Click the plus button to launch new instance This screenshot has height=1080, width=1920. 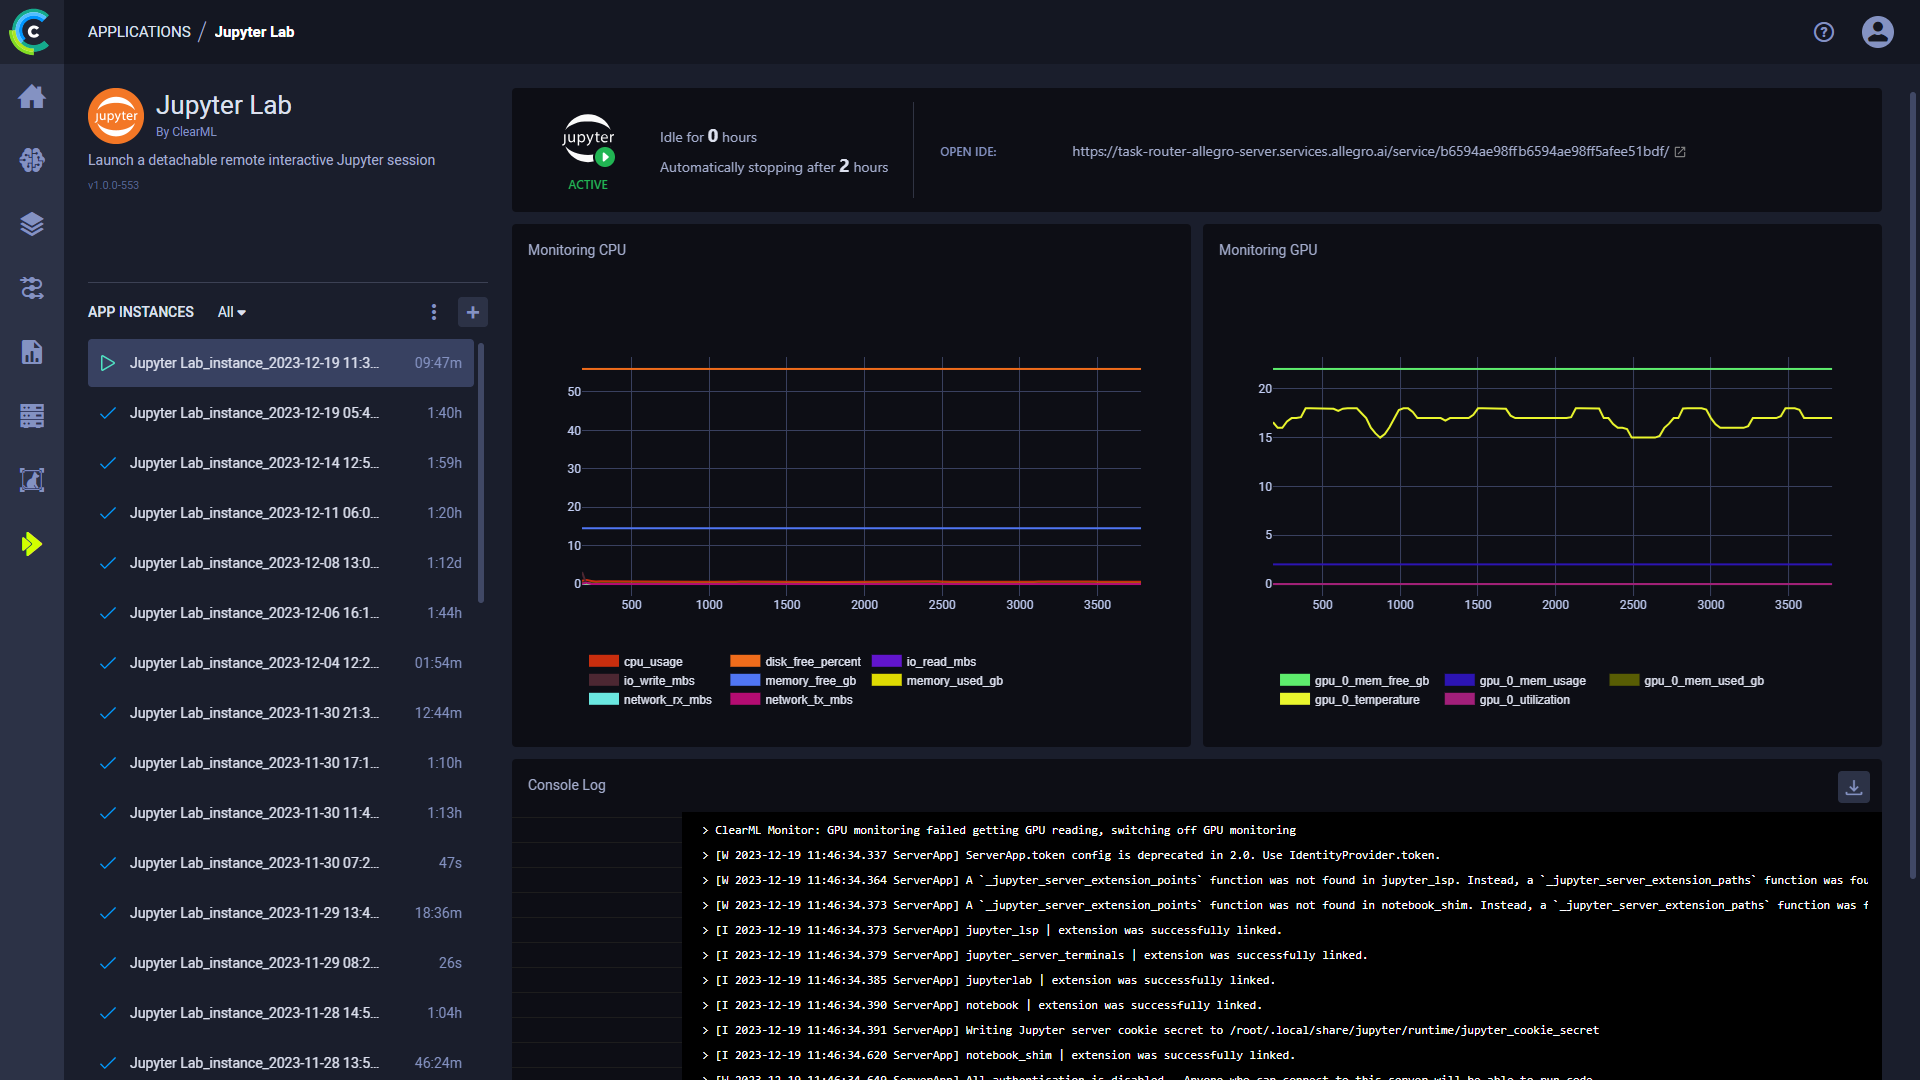pos(472,312)
